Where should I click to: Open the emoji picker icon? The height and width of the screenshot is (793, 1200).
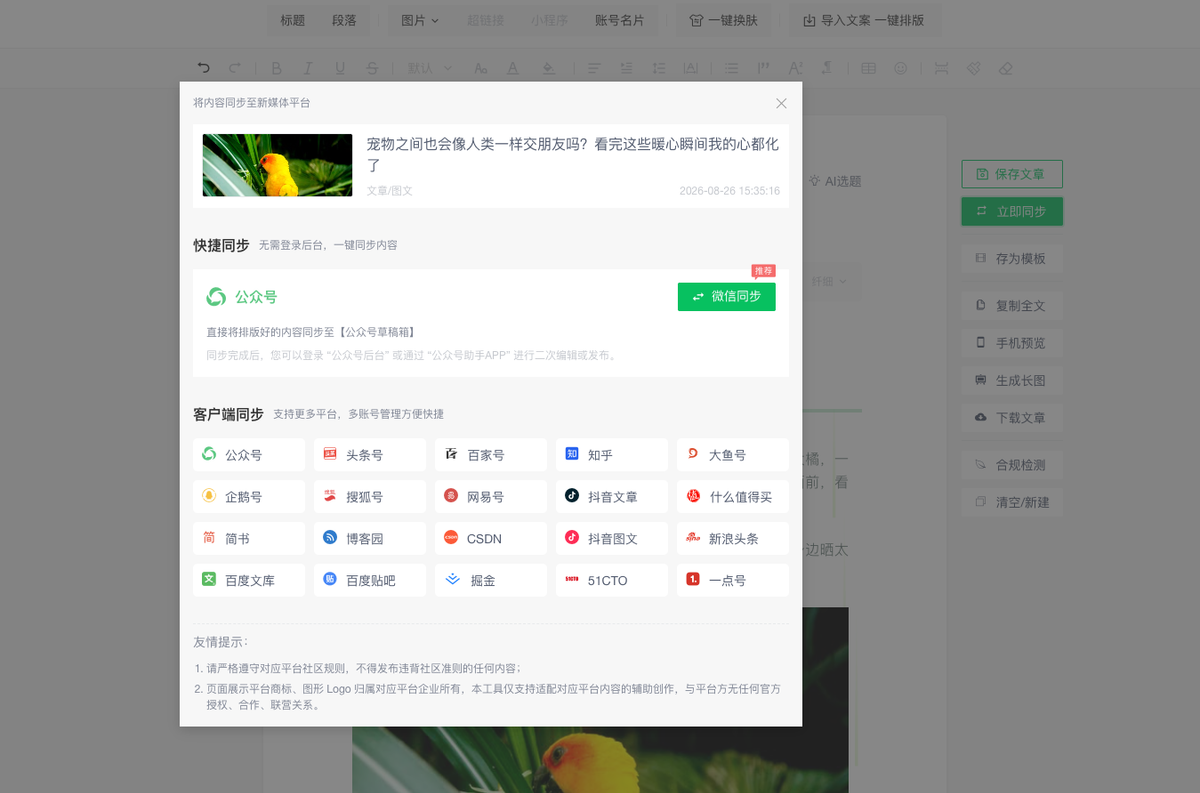pyautogui.click(x=901, y=68)
